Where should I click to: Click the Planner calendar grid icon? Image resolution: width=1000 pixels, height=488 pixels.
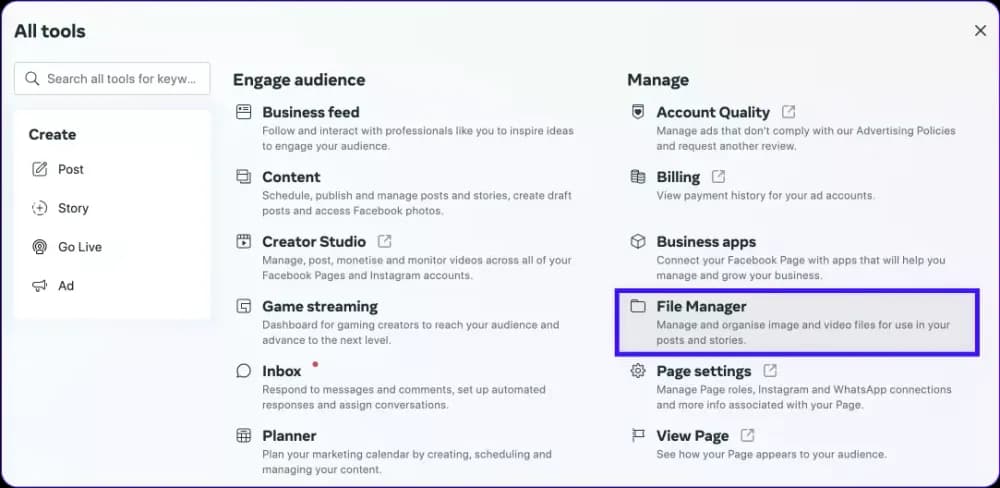[243, 436]
